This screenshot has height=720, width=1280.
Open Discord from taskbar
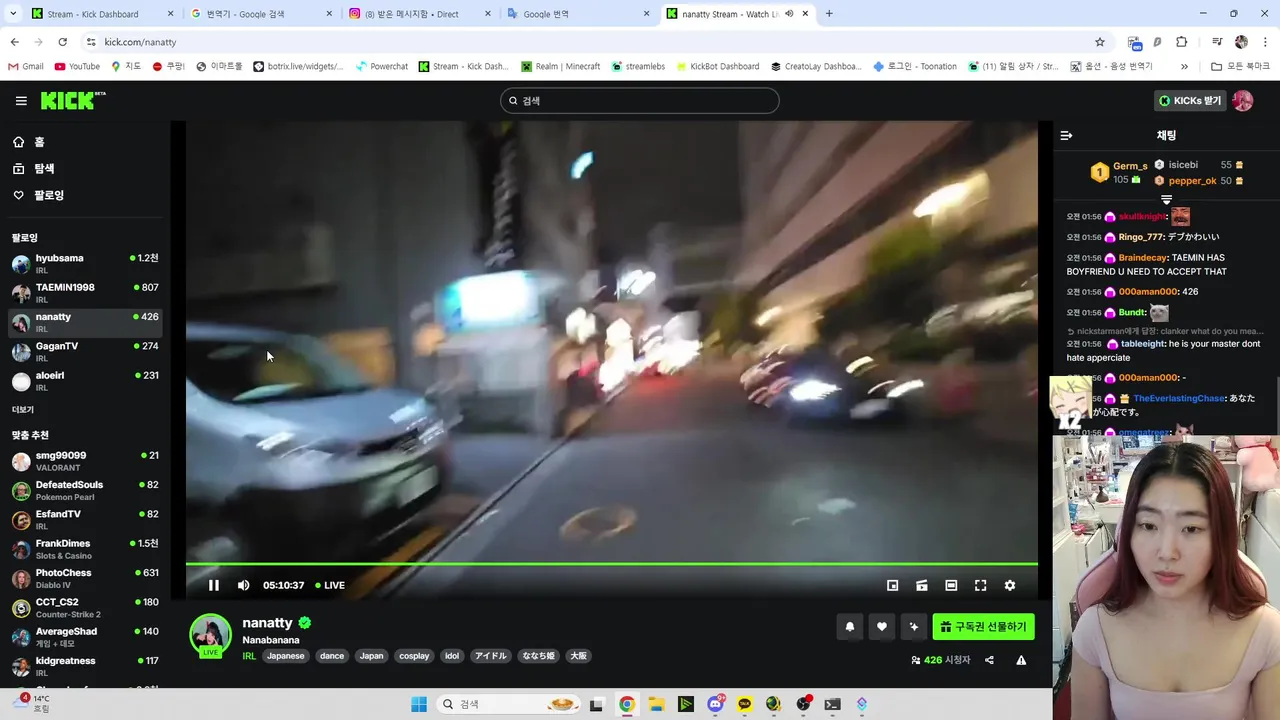click(x=715, y=704)
